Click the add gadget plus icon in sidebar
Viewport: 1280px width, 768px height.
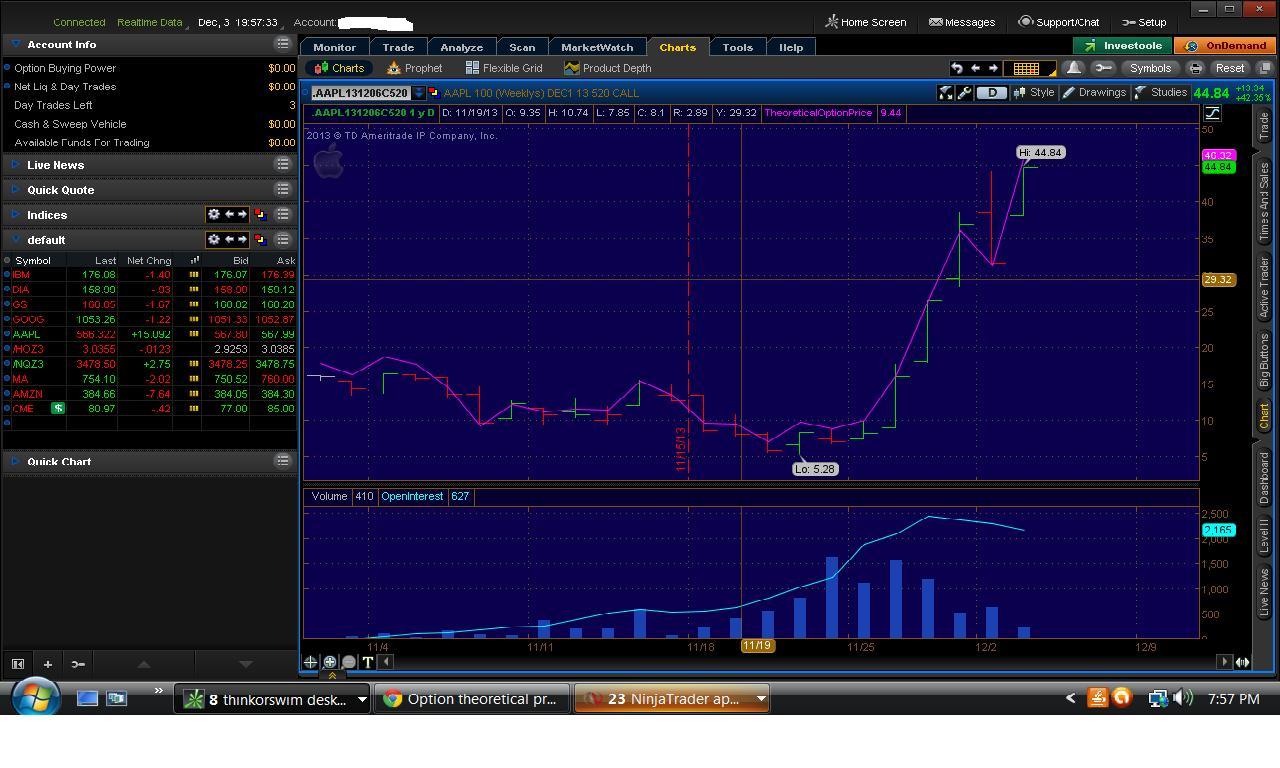point(47,664)
